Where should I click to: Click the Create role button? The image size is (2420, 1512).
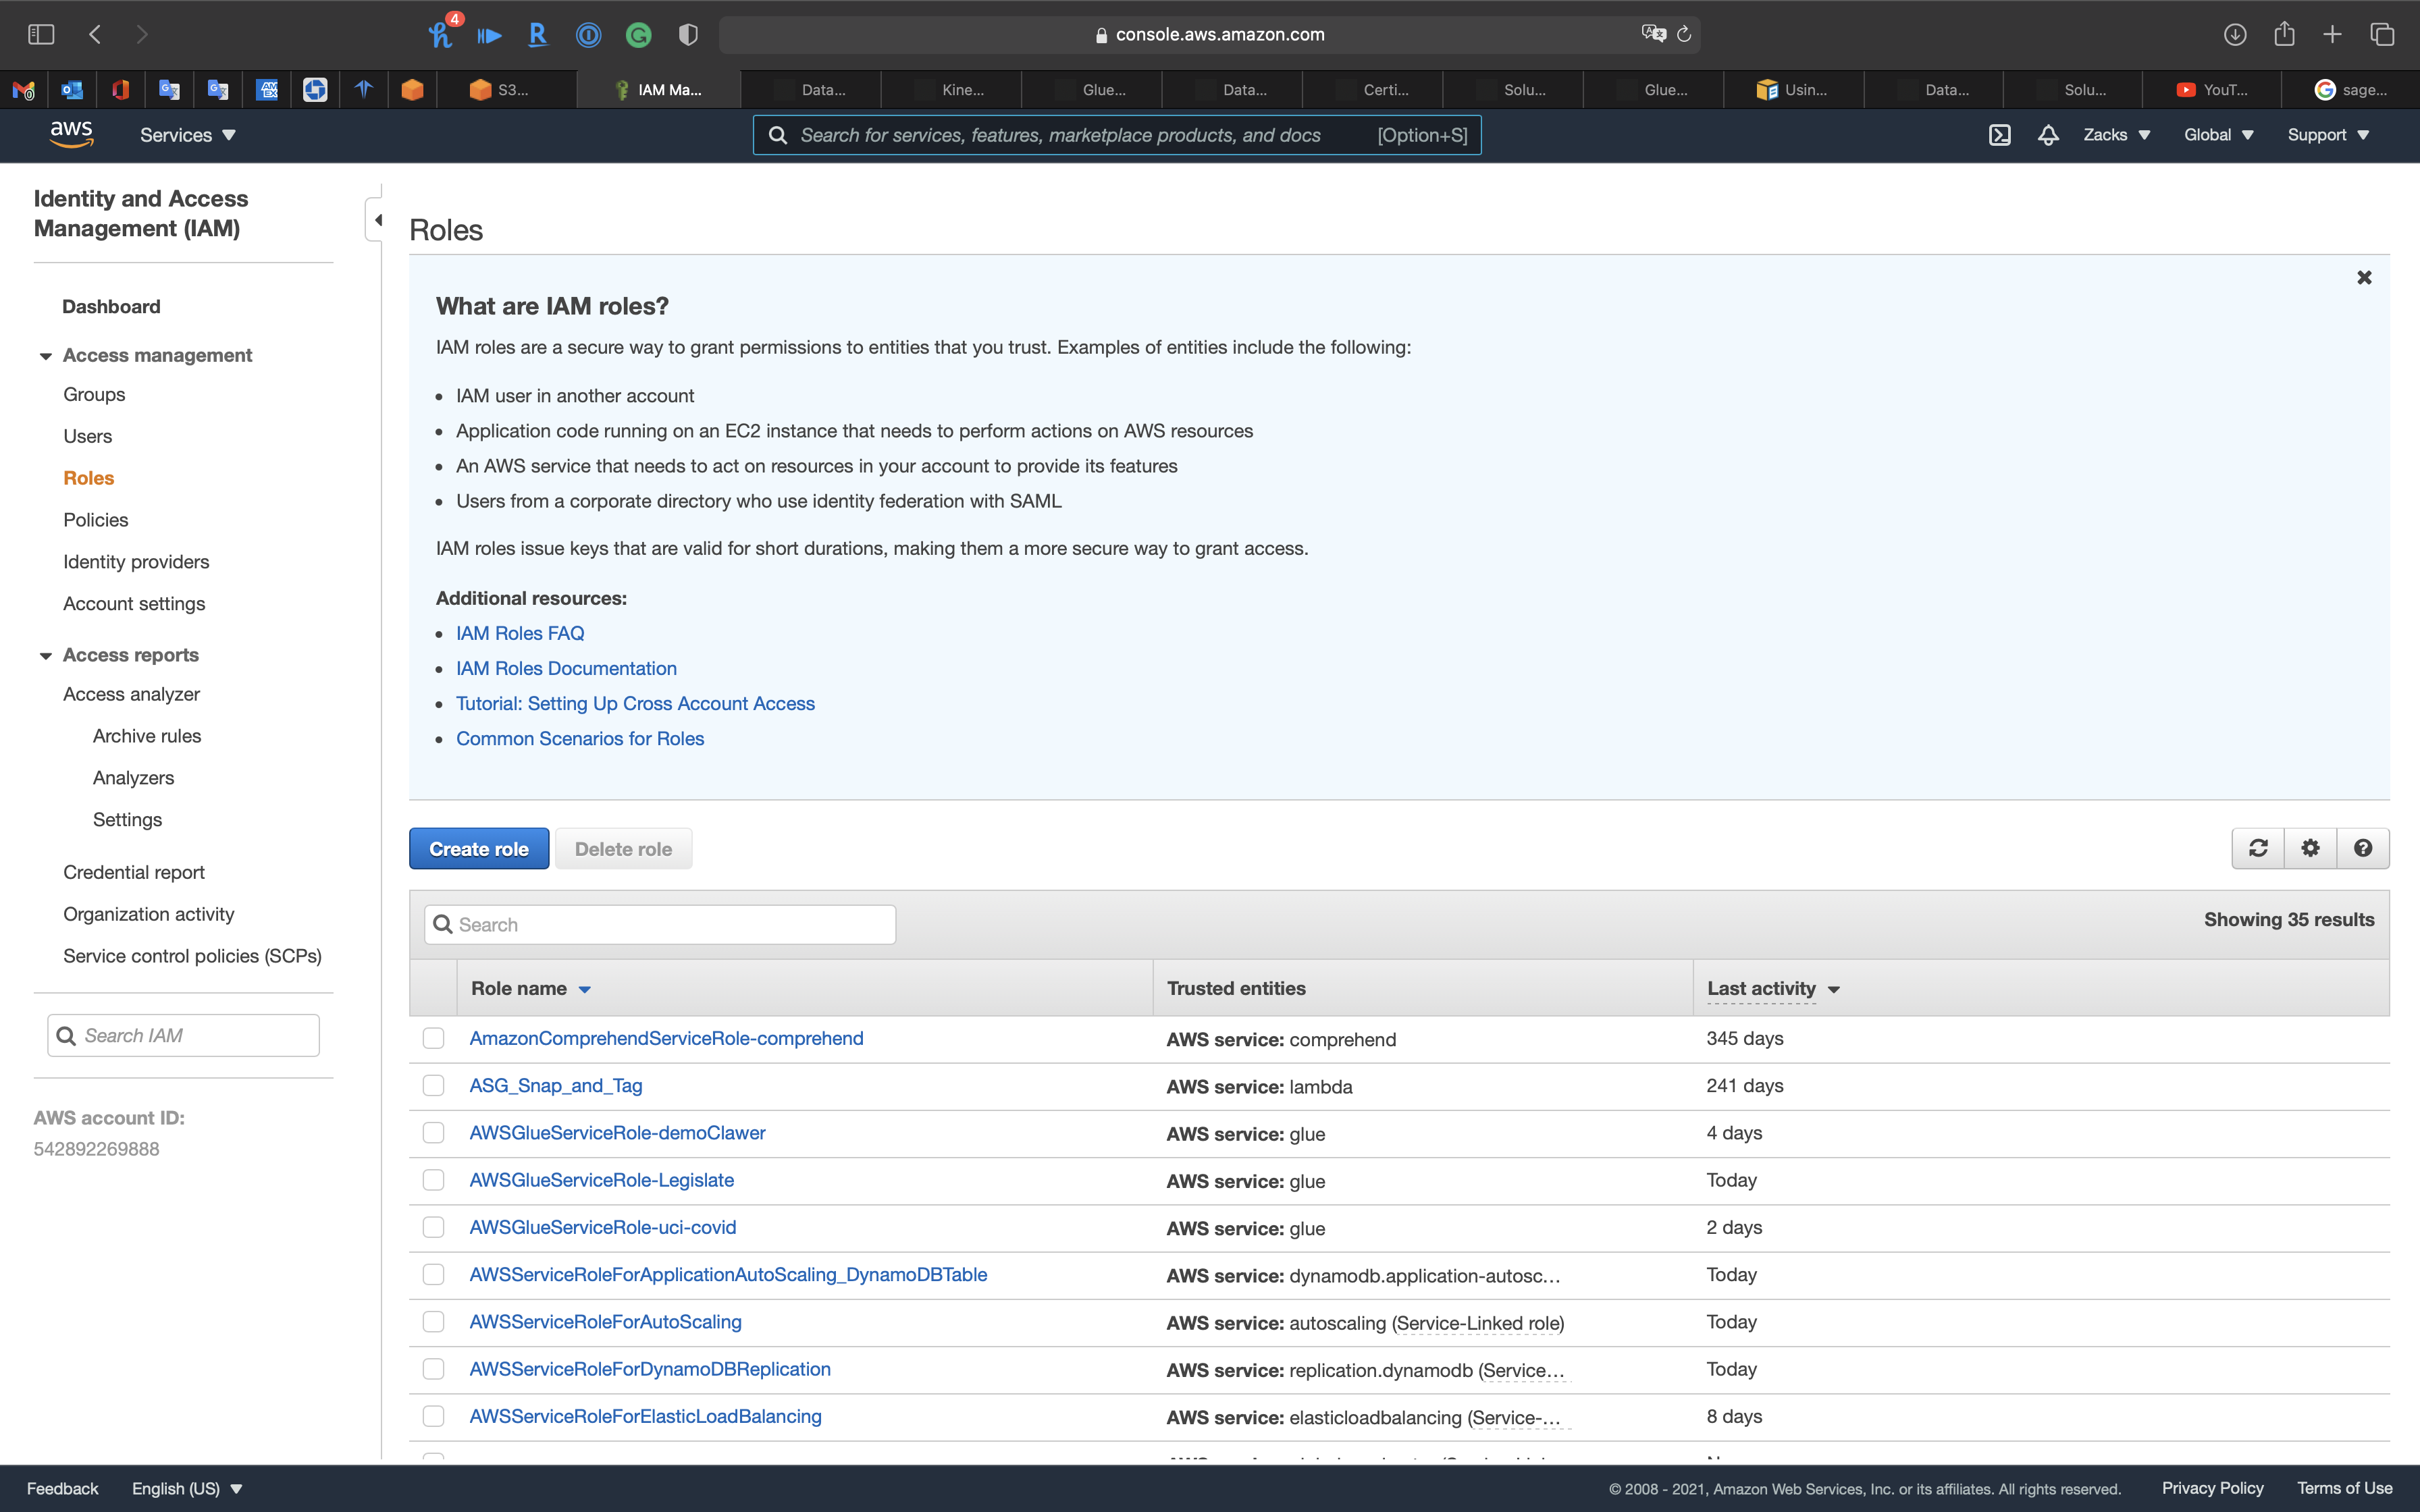[x=479, y=849]
